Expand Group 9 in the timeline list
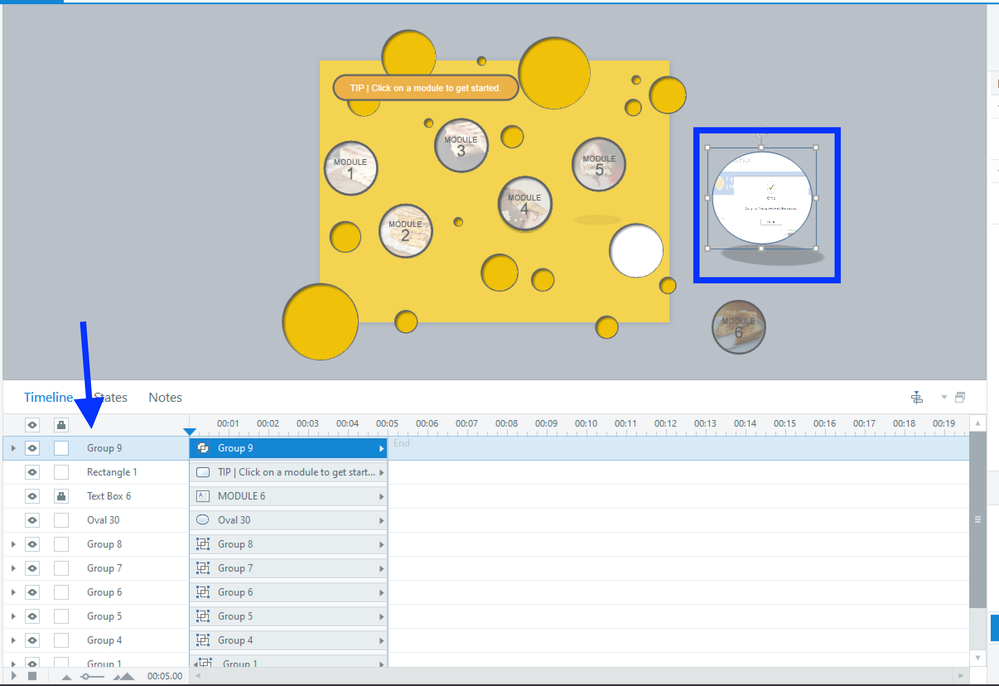999x686 pixels. pyautogui.click(x=13, y=448)
